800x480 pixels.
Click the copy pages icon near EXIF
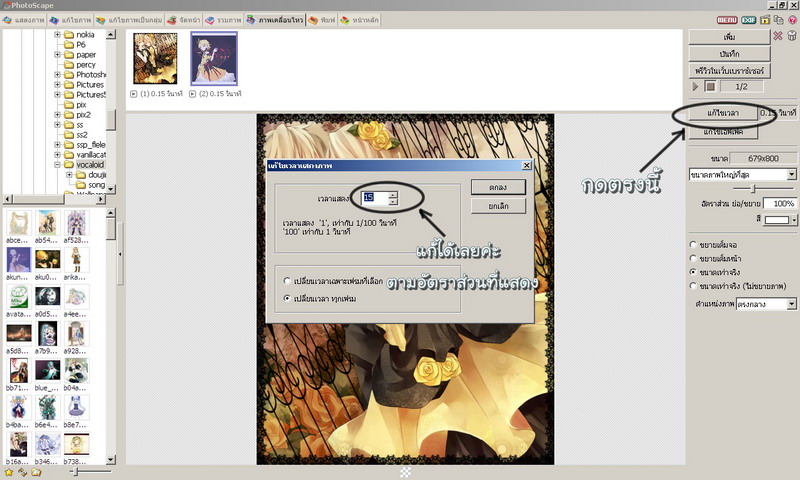pos(779,20)
